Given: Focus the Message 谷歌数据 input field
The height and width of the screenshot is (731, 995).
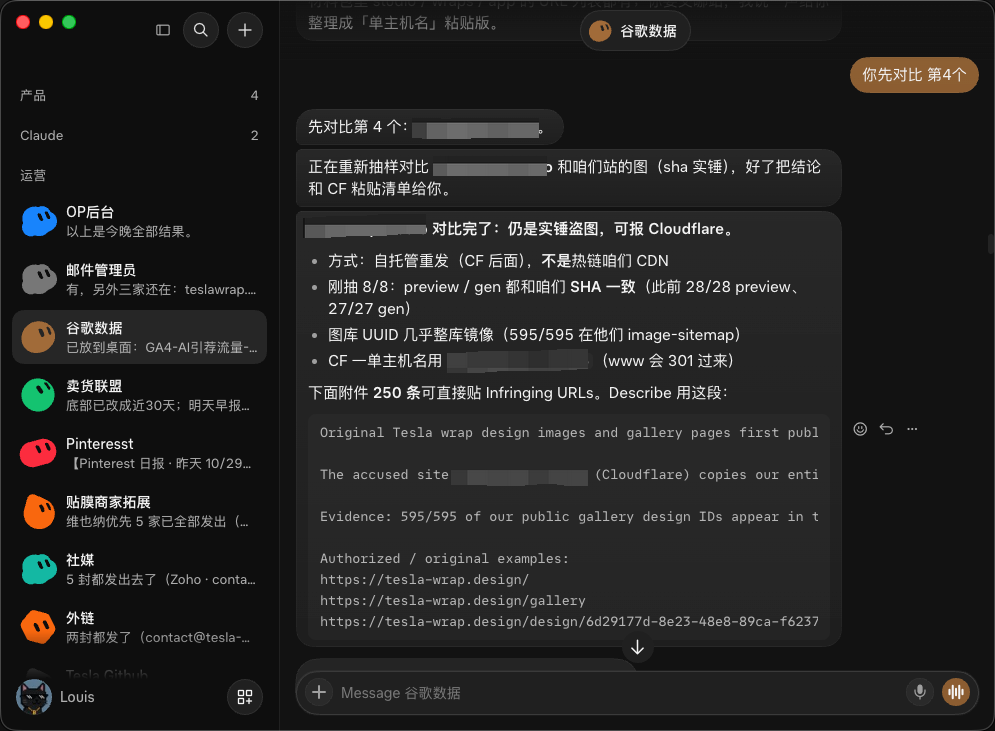Looking at the screenshot, I should click(619, 693).
